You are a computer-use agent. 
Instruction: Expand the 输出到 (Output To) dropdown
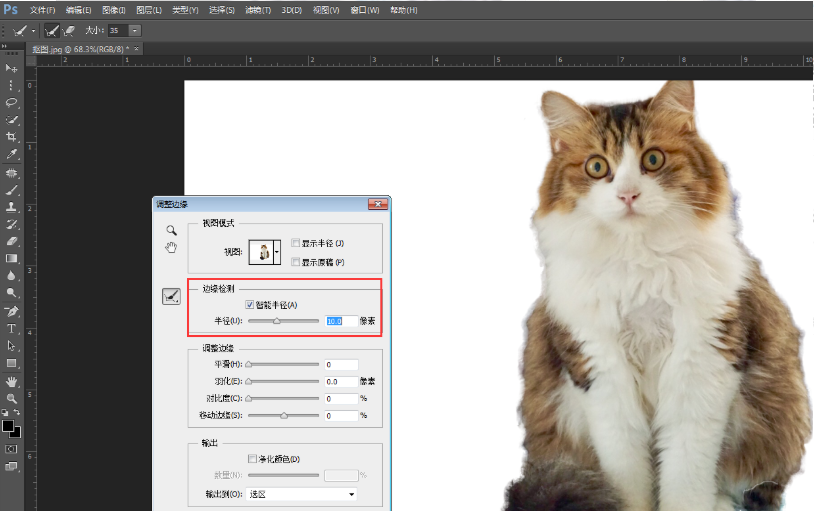351,494
